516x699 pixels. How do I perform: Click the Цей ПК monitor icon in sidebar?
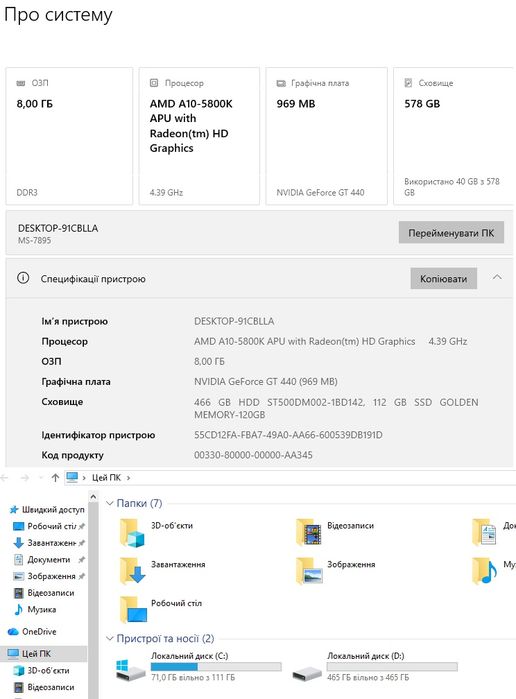click(13, 654)
